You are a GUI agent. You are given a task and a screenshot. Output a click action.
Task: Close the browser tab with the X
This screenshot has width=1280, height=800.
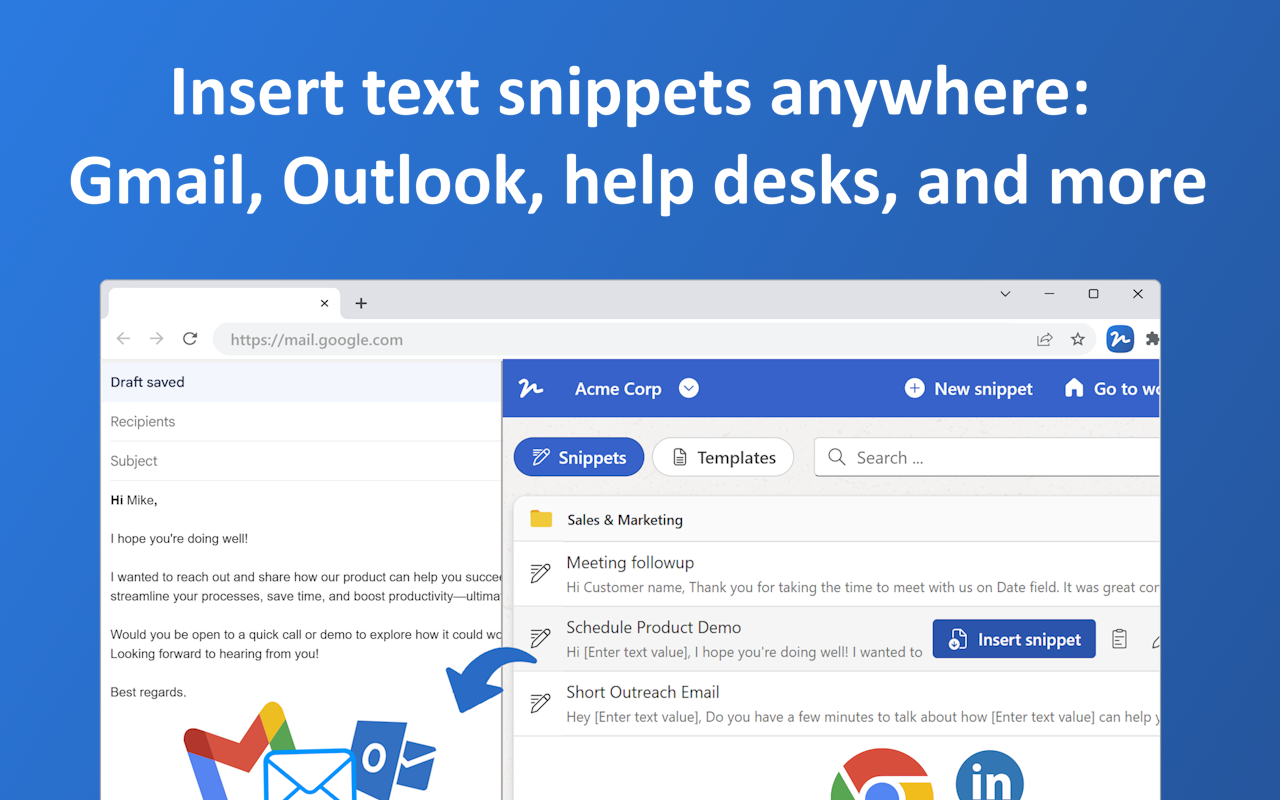[324, 303]
